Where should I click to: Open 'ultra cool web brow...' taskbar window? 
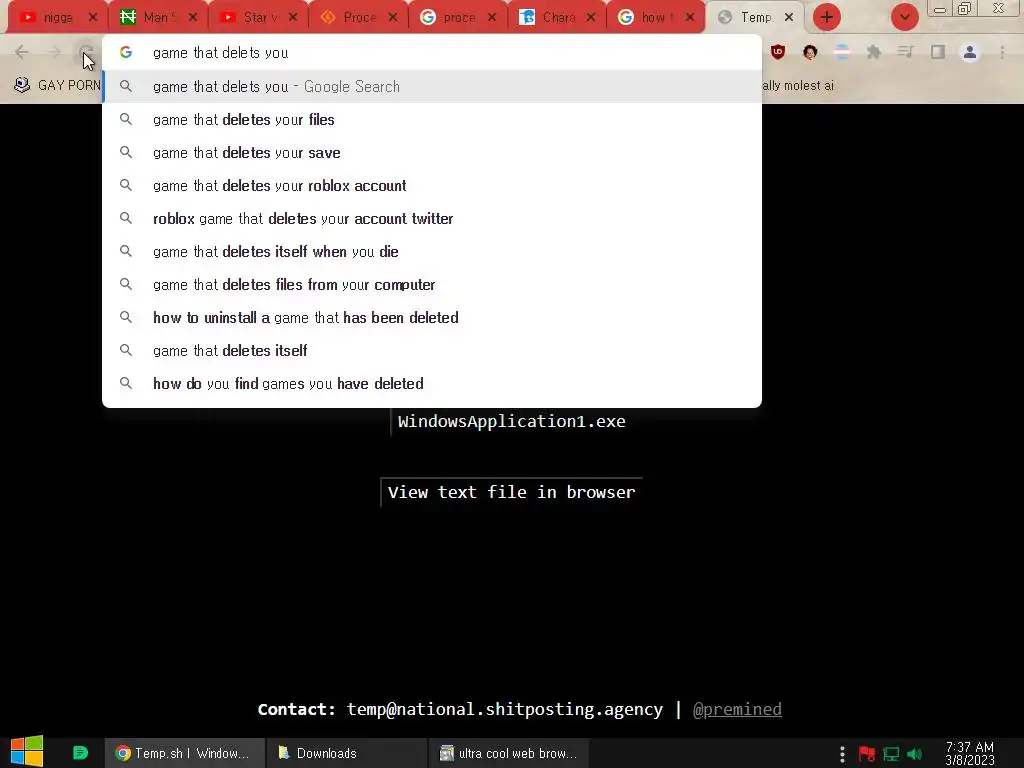[x=508, y=753]
